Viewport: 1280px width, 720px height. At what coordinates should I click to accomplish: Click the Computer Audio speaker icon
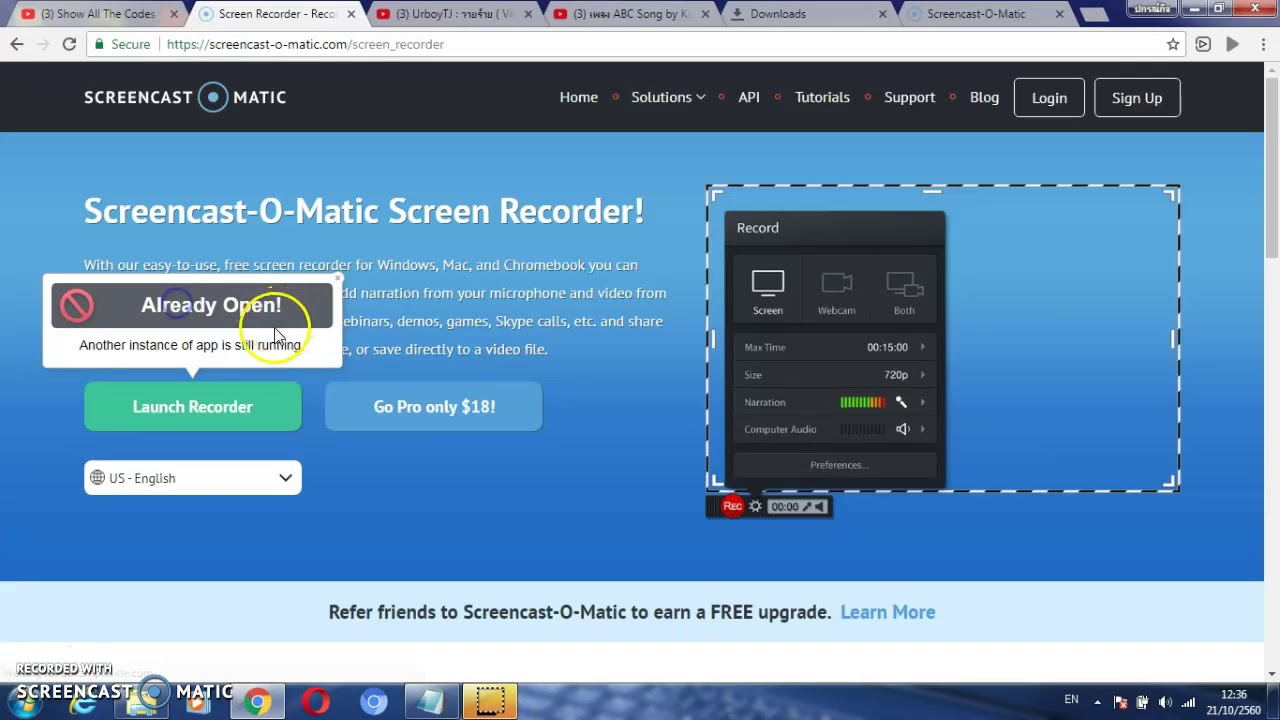click(902, 429)
